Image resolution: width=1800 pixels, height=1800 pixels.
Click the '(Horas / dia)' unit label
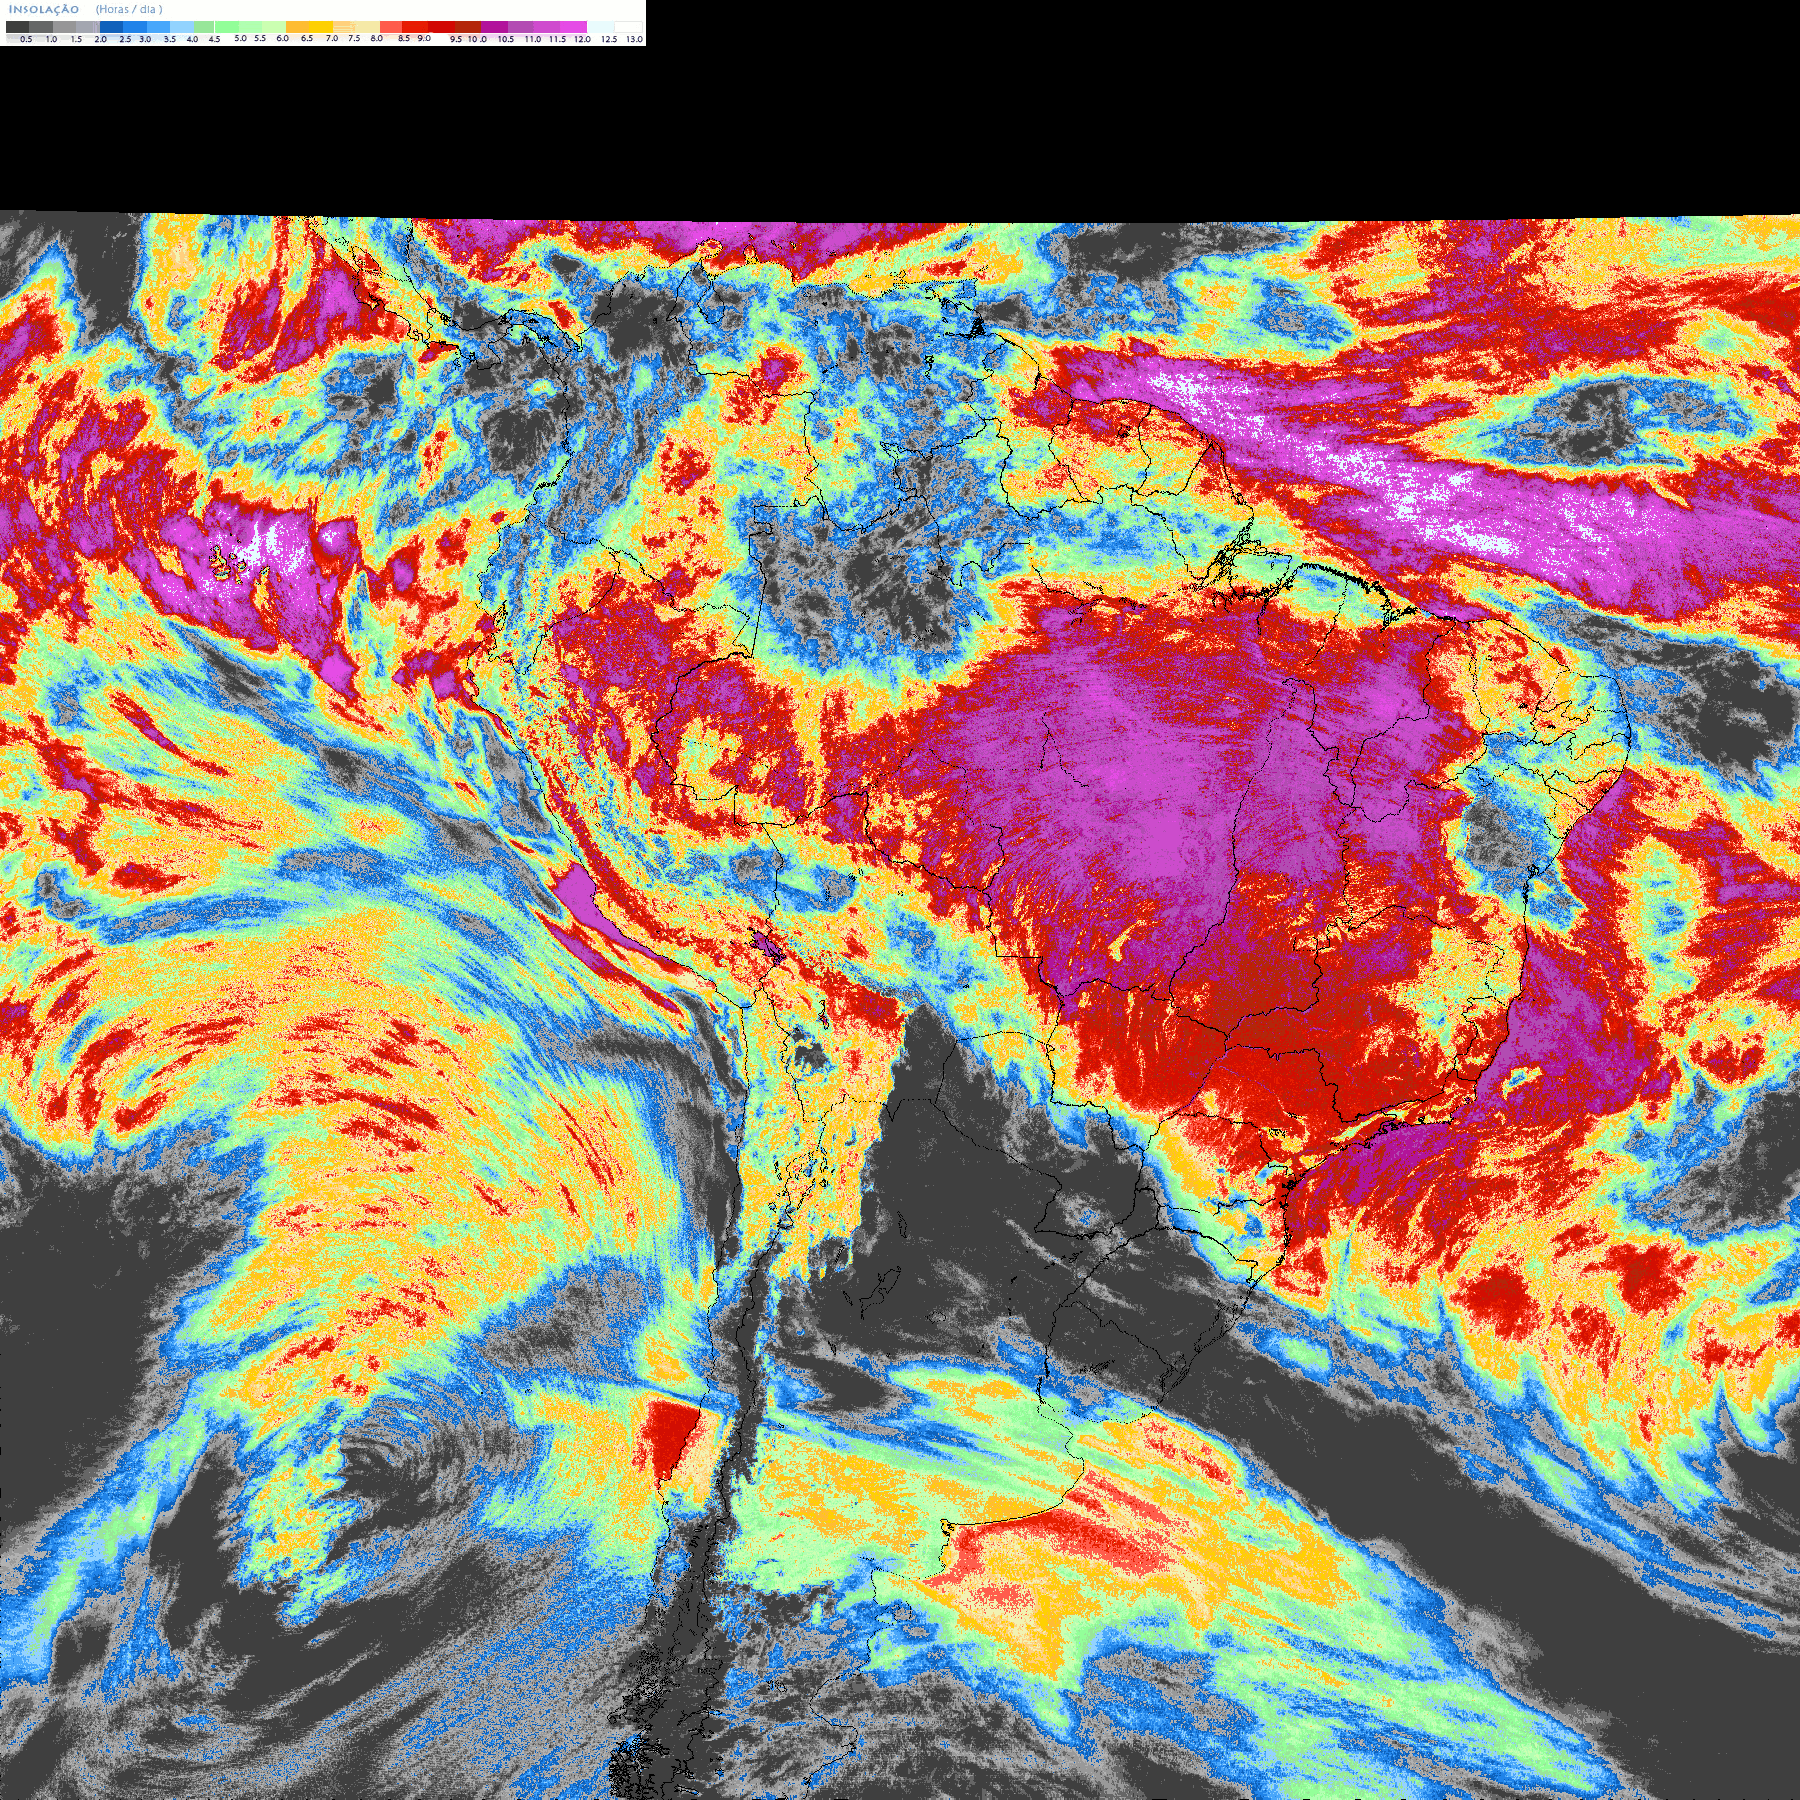[129, 9]
